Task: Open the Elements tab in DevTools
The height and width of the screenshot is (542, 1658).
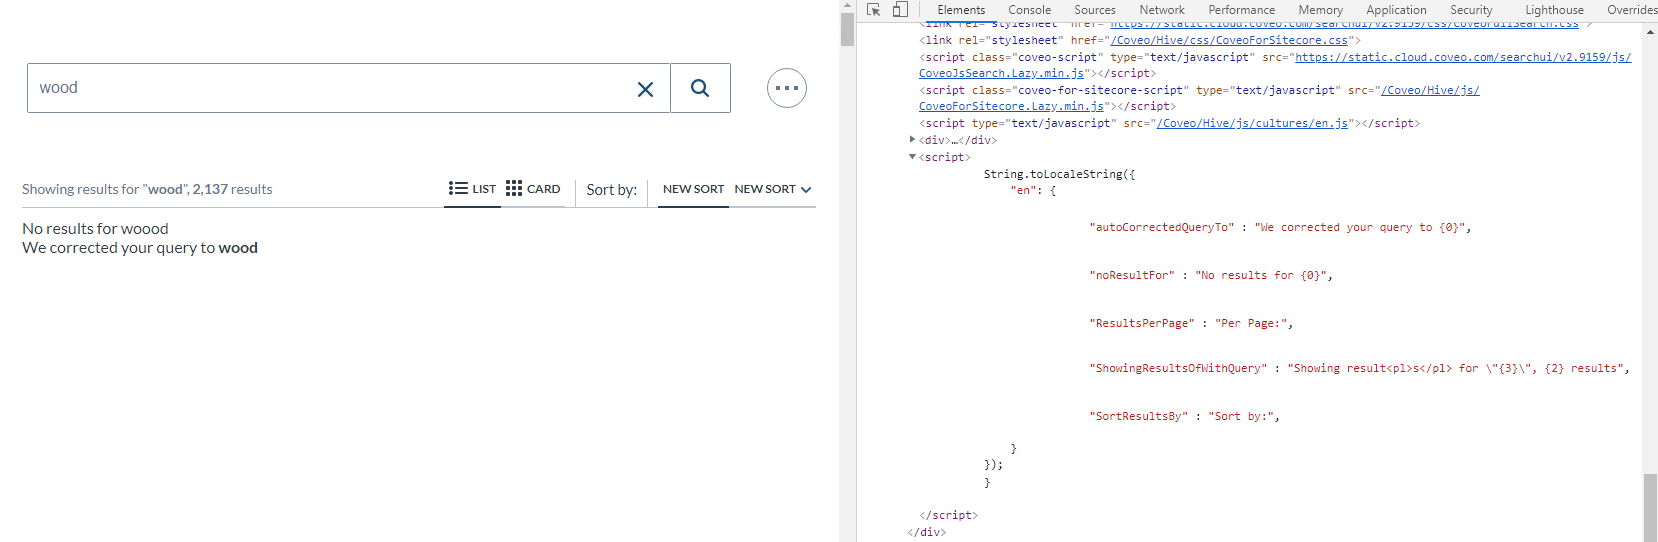Action: (961, 10)
